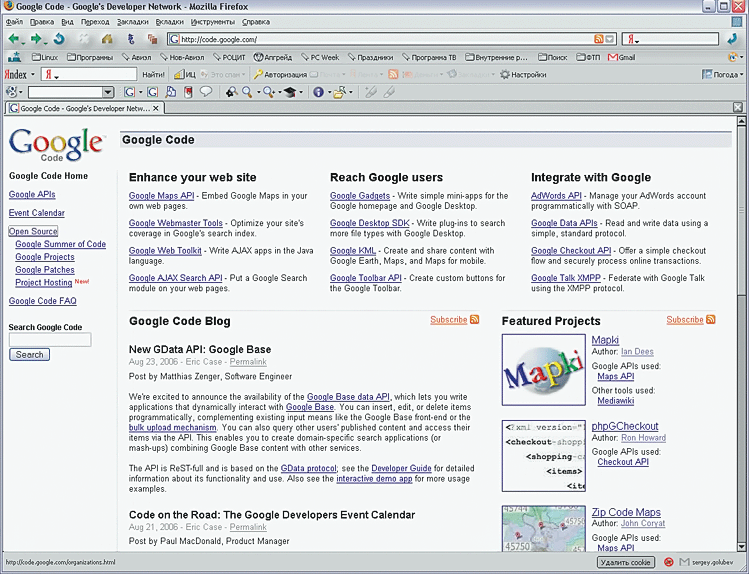Open the Google toolbar search combo dropdown
The image size is (749, 574).
[x=108, y=92]
